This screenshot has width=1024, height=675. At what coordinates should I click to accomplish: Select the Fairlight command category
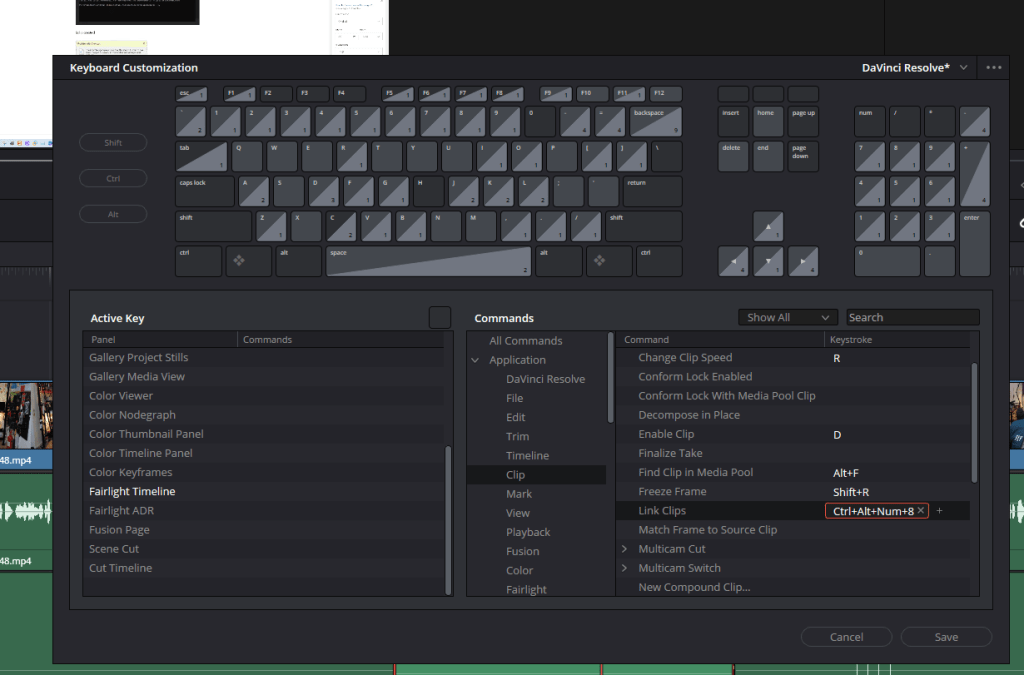[537, 589]
